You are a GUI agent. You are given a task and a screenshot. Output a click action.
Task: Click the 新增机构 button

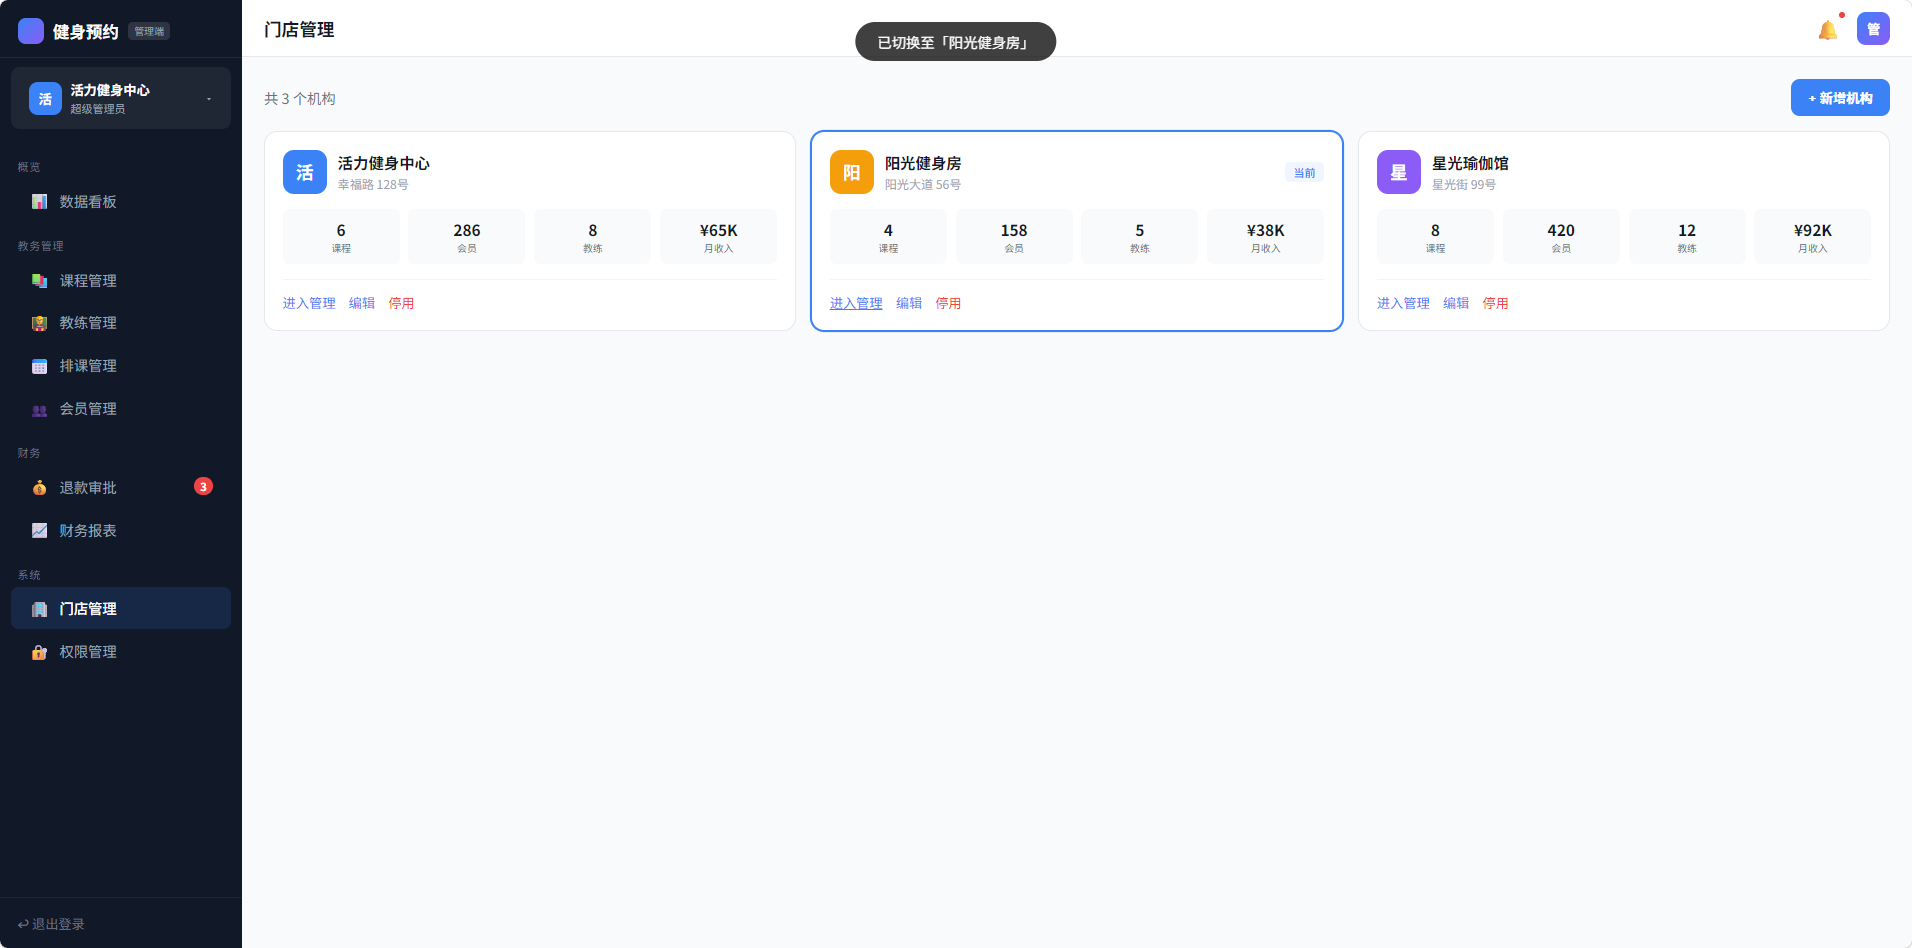point(1840,98)
